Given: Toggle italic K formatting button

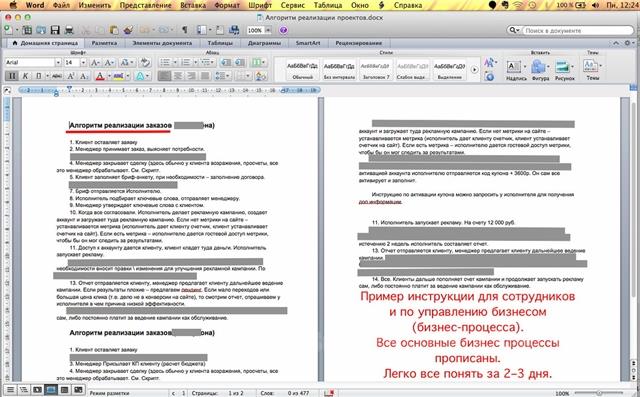Looking at the screenshot, I should pyautogui.click(x=25, y=76).
